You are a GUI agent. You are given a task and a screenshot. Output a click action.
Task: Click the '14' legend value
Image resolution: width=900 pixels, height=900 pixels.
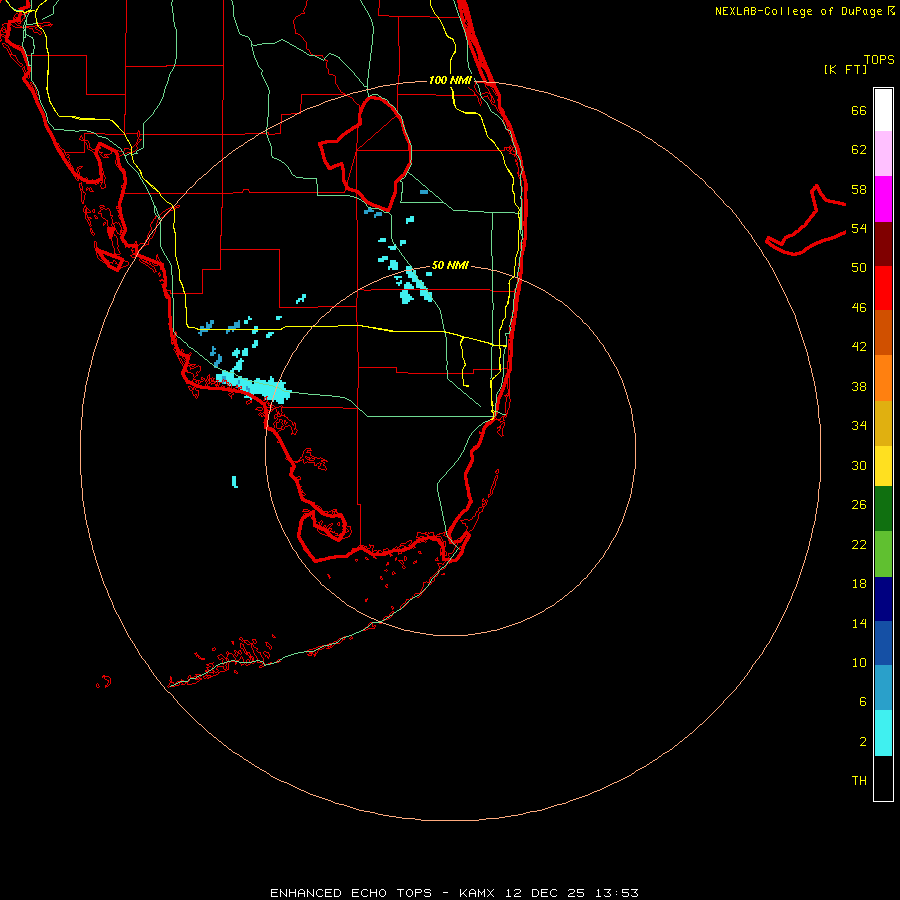[859, 623]
